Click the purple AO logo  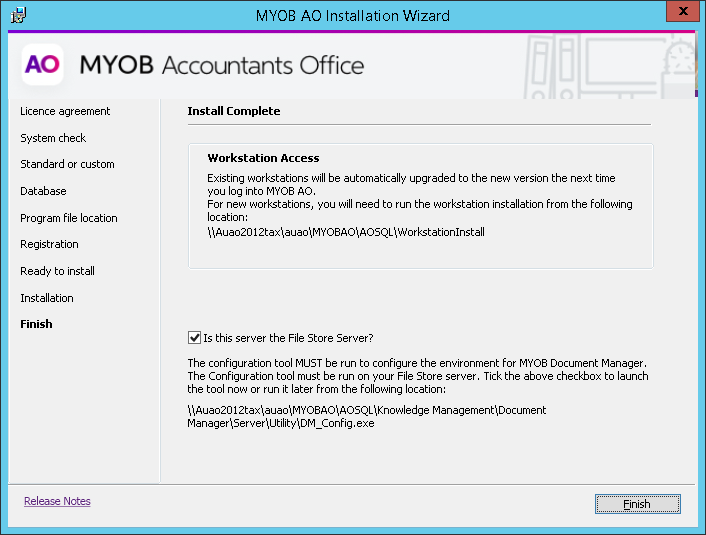tap(42, 65)
